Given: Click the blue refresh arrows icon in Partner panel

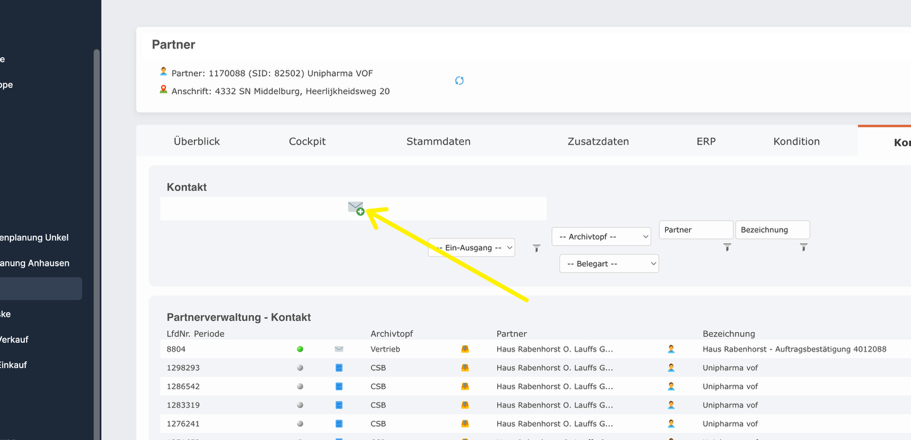Looking at the screenshot, I should click(x=459, y=80).
